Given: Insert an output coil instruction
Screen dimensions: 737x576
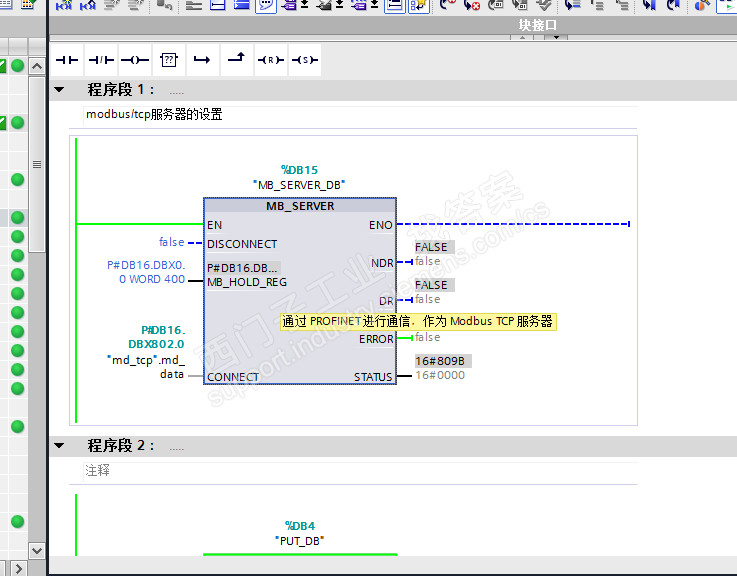Looking at the screenshot, I should pos(135,60).
